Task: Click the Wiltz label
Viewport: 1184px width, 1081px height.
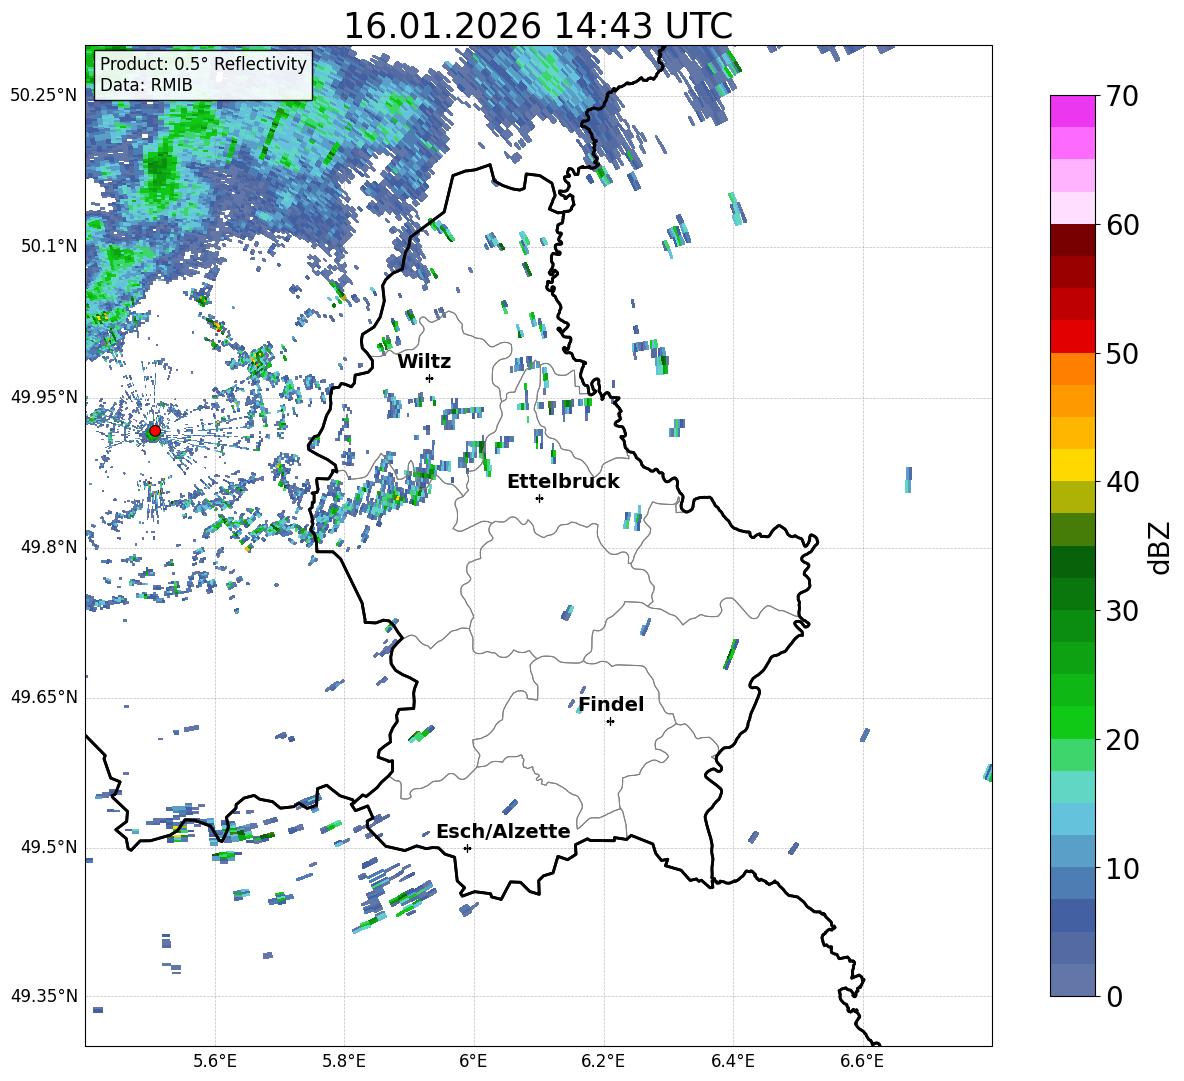Action: [x=424, y=362]
